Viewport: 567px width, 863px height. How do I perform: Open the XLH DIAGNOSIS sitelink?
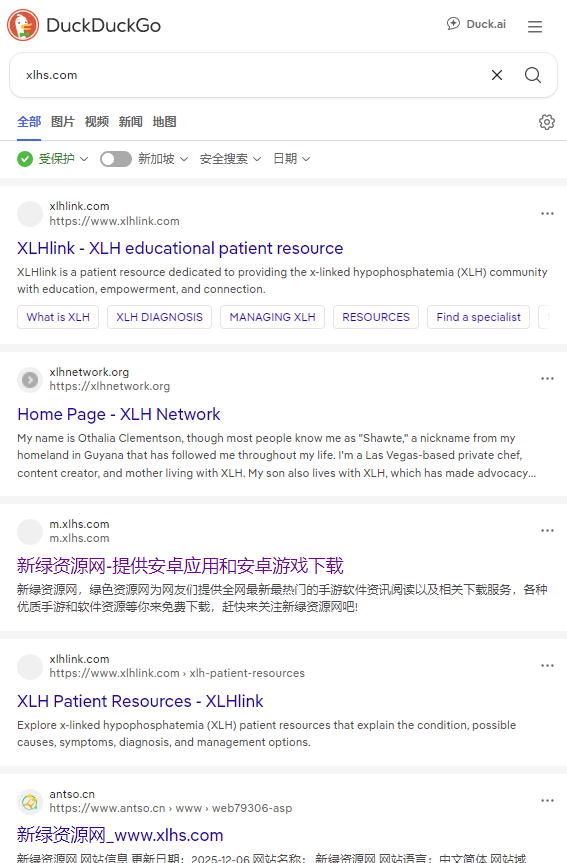[160, 317]
